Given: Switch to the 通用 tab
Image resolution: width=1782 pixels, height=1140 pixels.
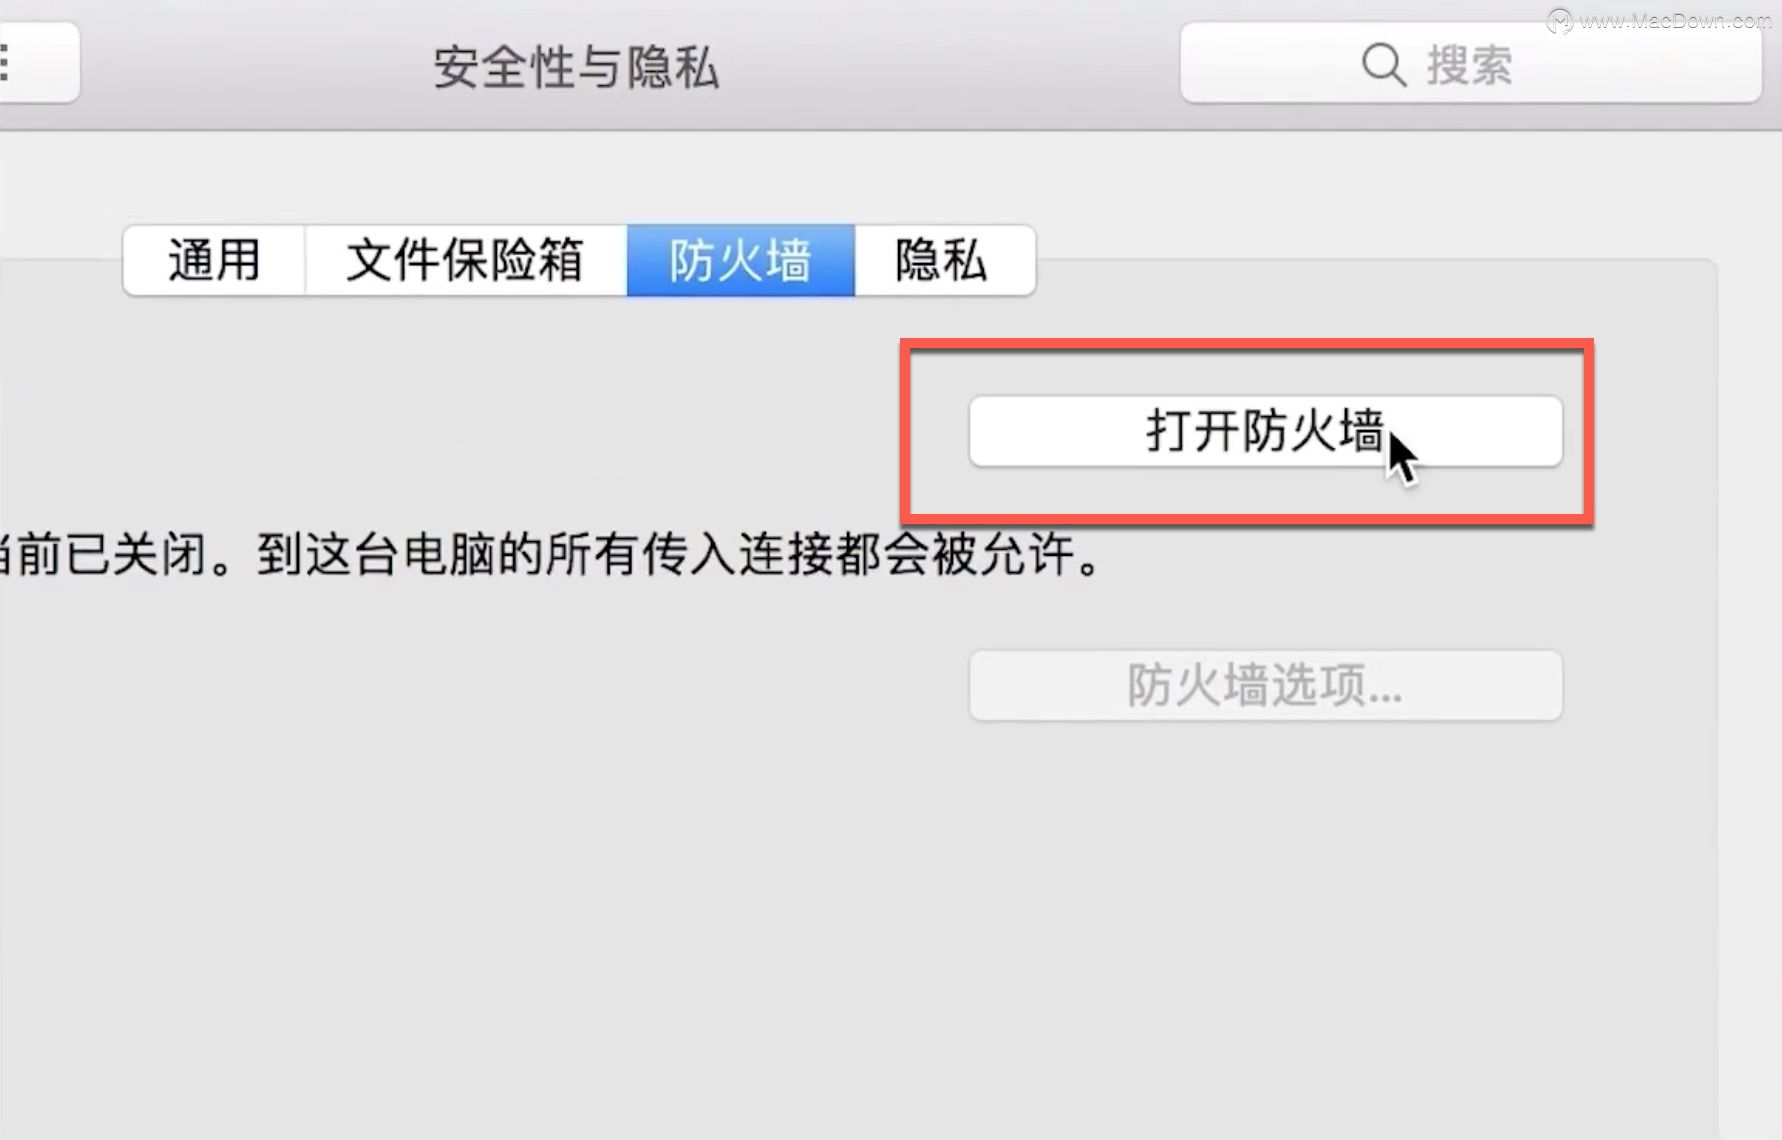Looking at the screenshot, I should [214, 260].
